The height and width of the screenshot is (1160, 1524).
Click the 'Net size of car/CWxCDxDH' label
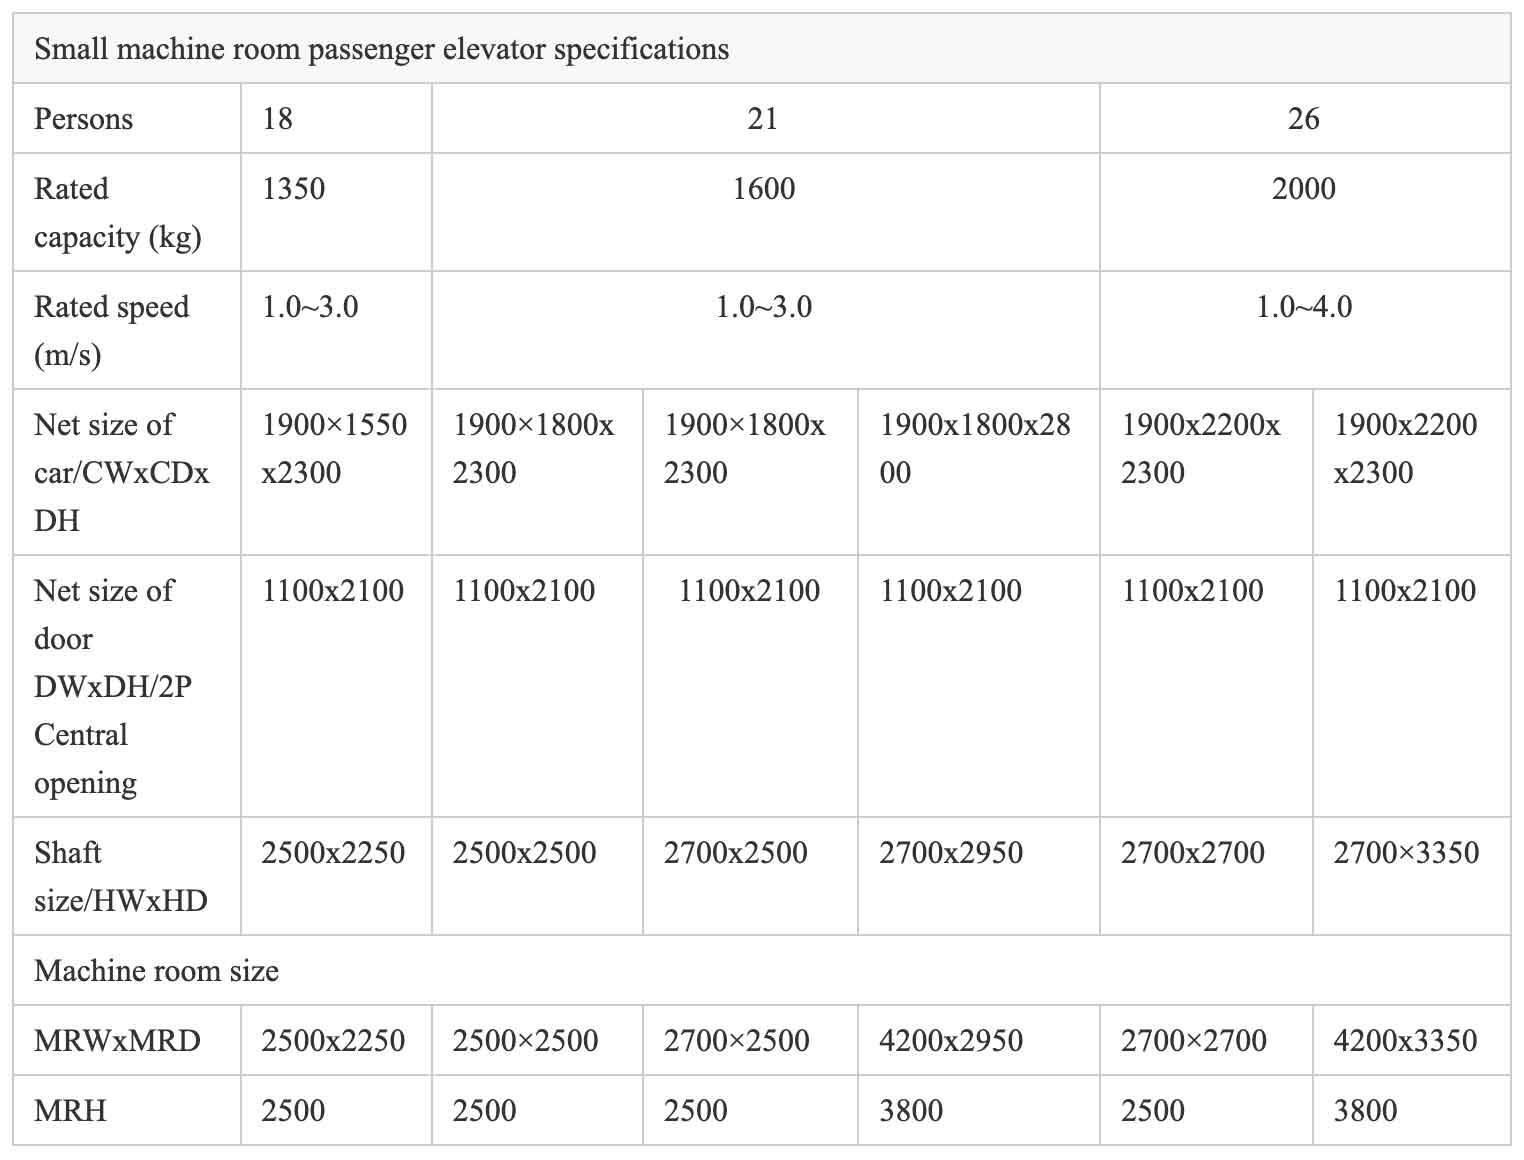122,472
